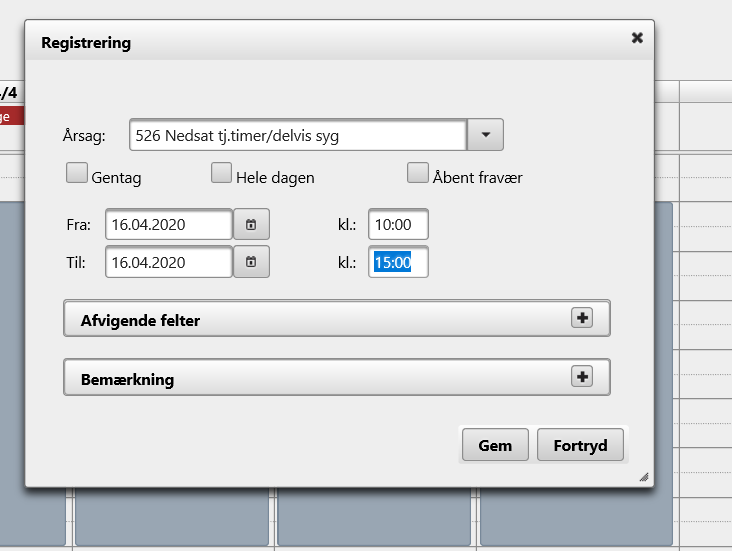Click the resize grip in dialog corner

644,477
